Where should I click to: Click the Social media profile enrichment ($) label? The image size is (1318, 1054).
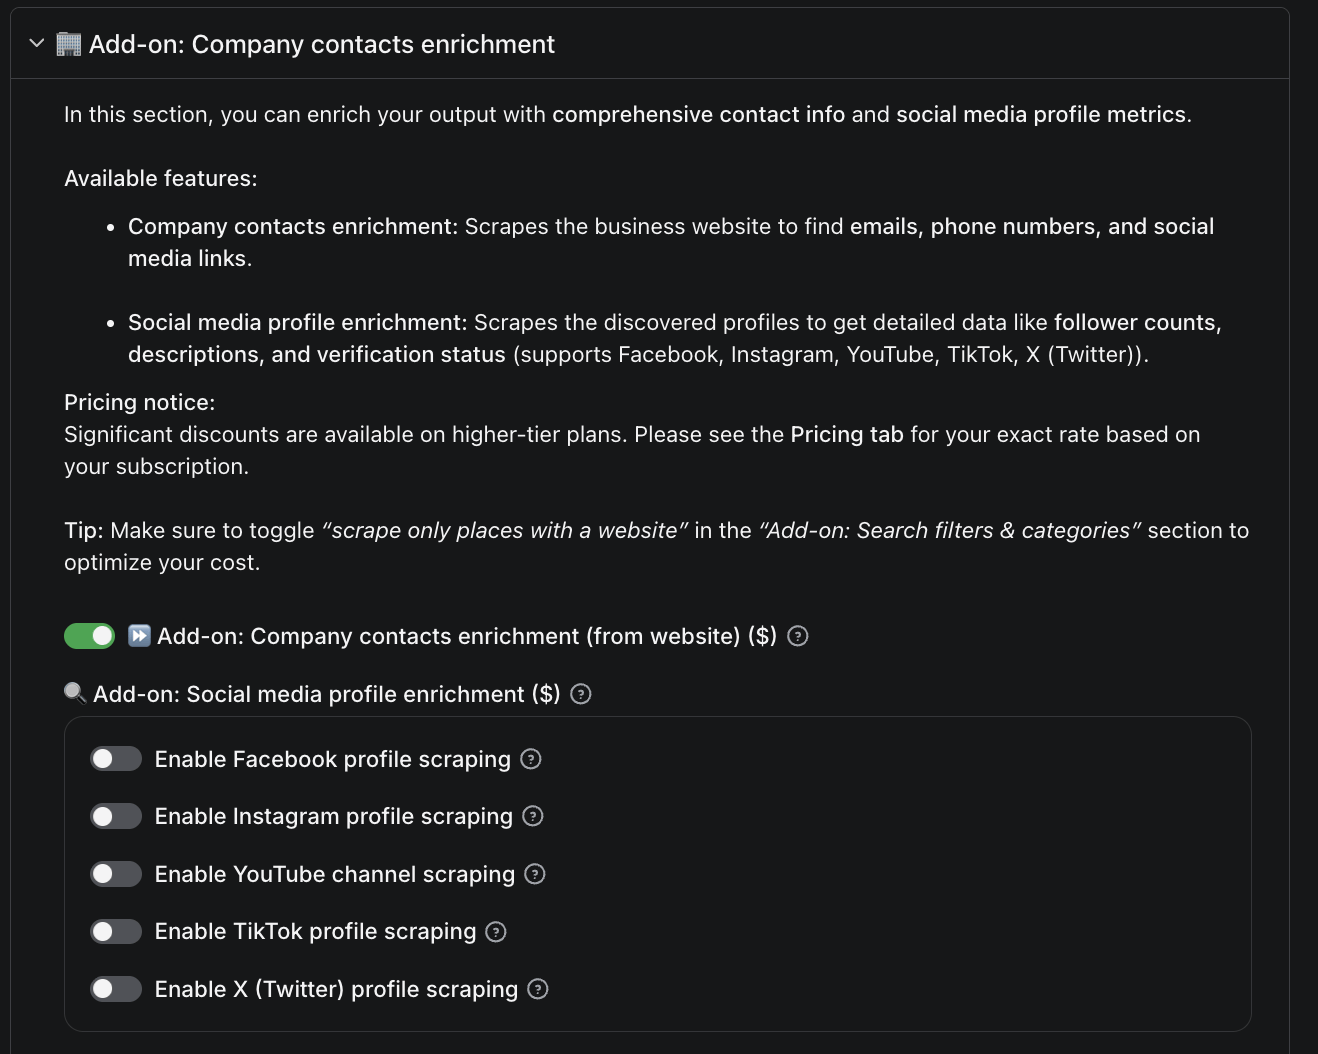pos(327,694)
